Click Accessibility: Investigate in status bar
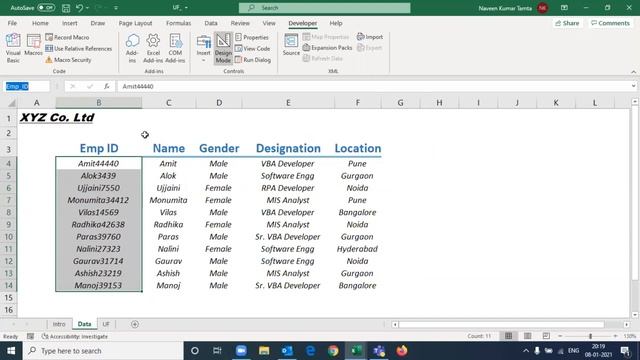The height and width of the screenshot is (360, 640). click(75, 336)
